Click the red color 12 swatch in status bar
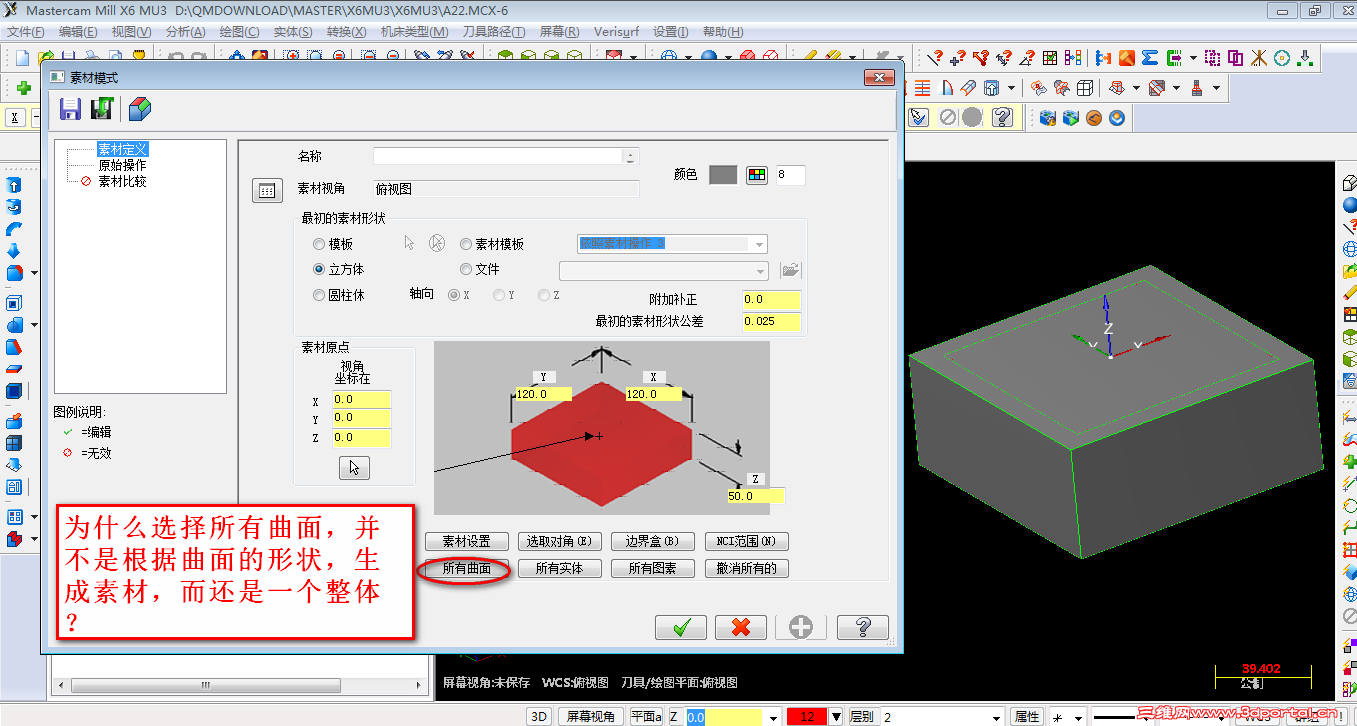 (808, 717)
